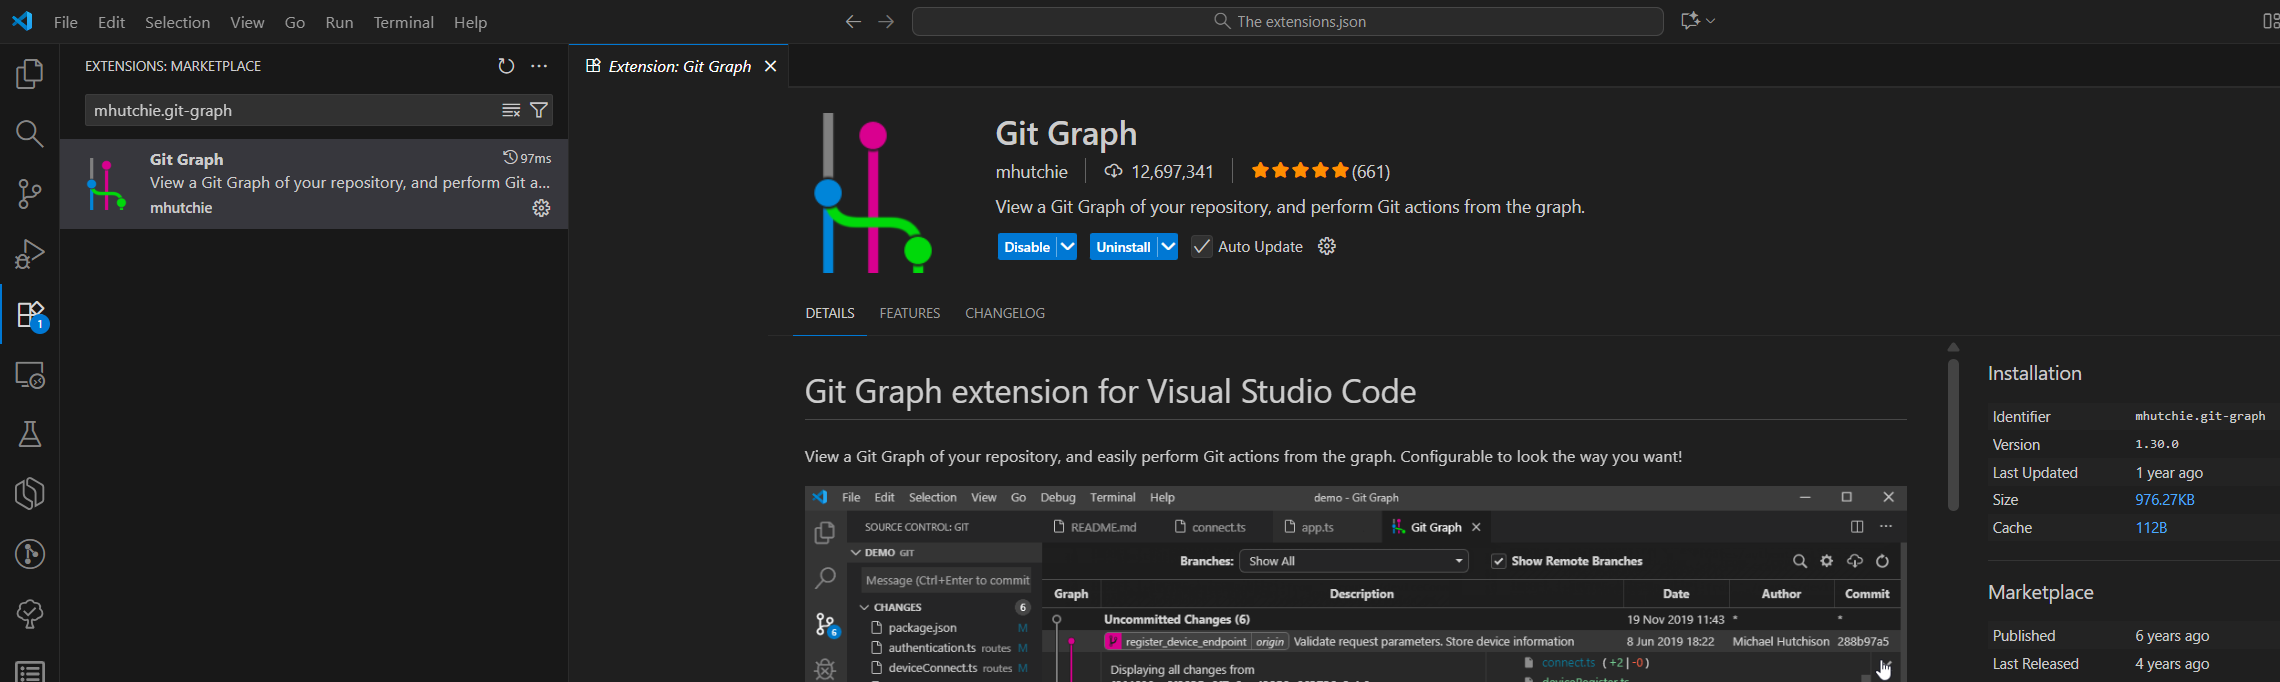Click the 976.27KB size link

coord(2164,500)
